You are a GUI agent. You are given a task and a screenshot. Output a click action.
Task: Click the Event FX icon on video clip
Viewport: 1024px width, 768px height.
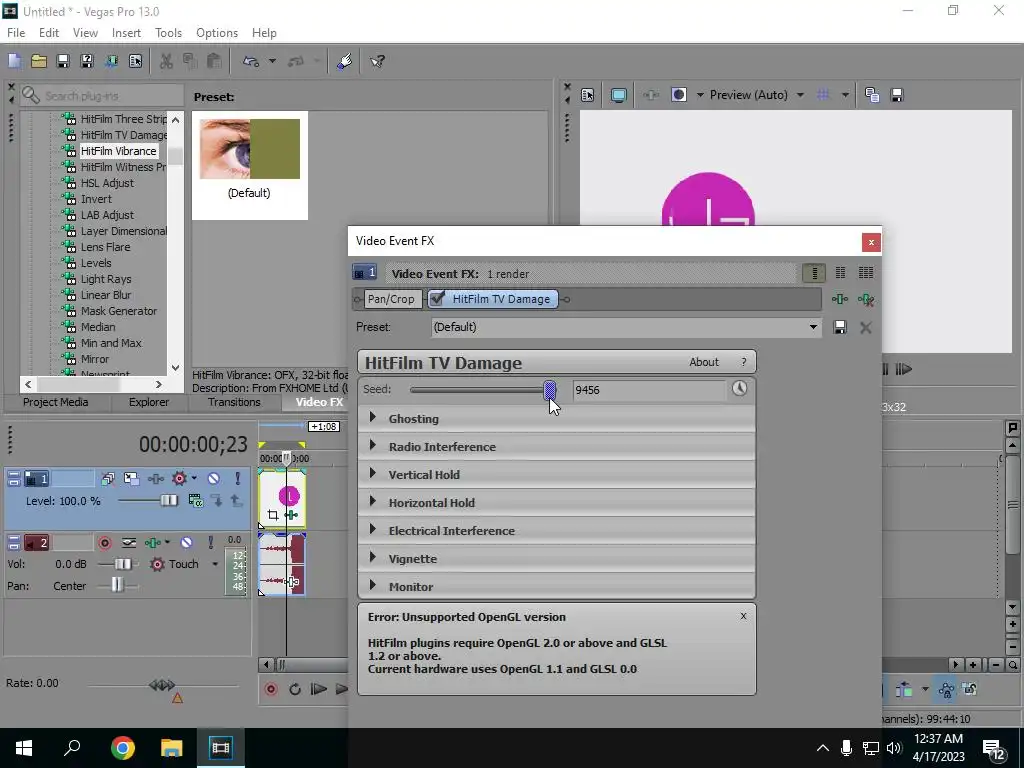pos(291,515)
